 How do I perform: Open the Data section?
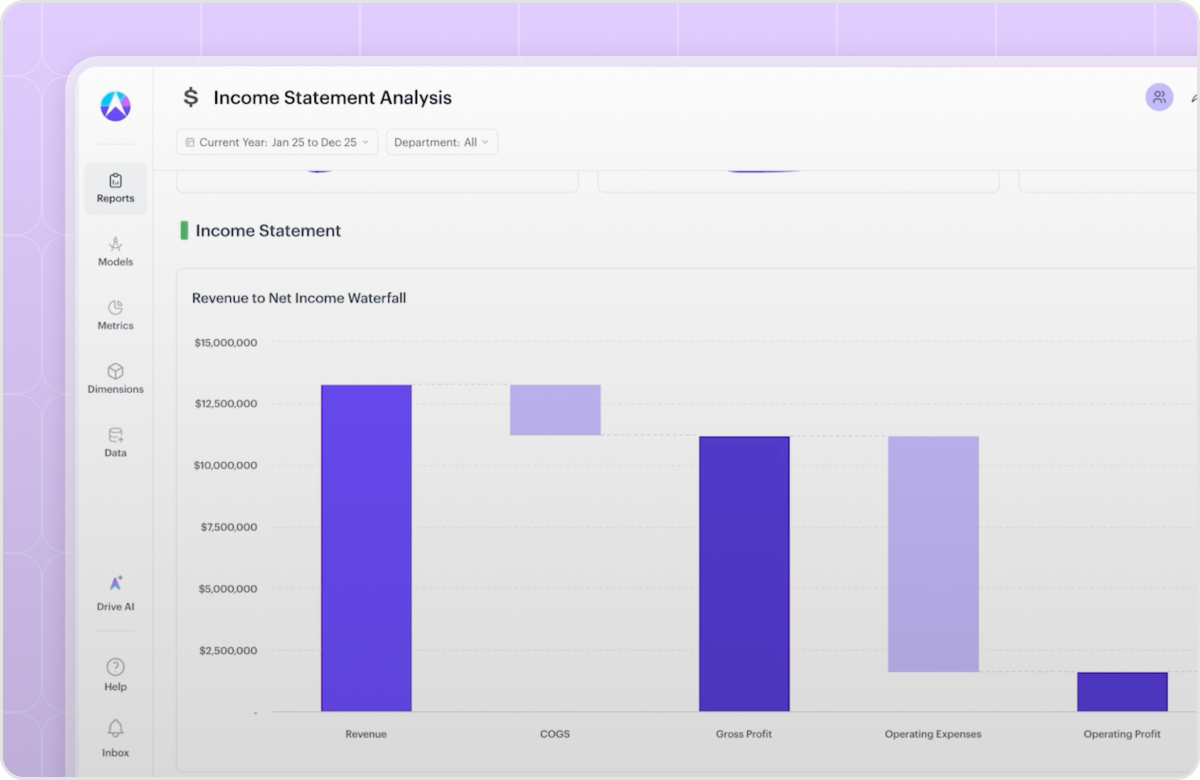click(116, 443)
